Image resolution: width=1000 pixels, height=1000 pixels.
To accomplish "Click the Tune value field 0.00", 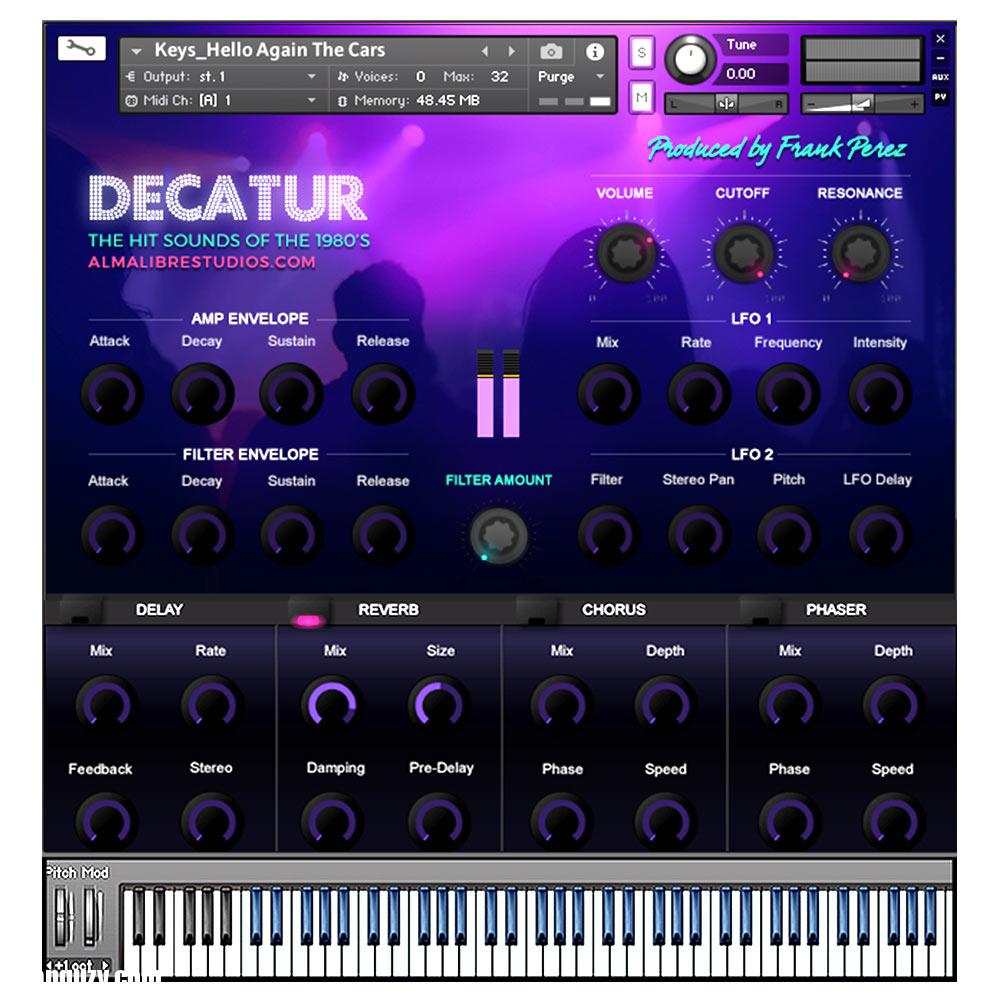I will [752, 74].
